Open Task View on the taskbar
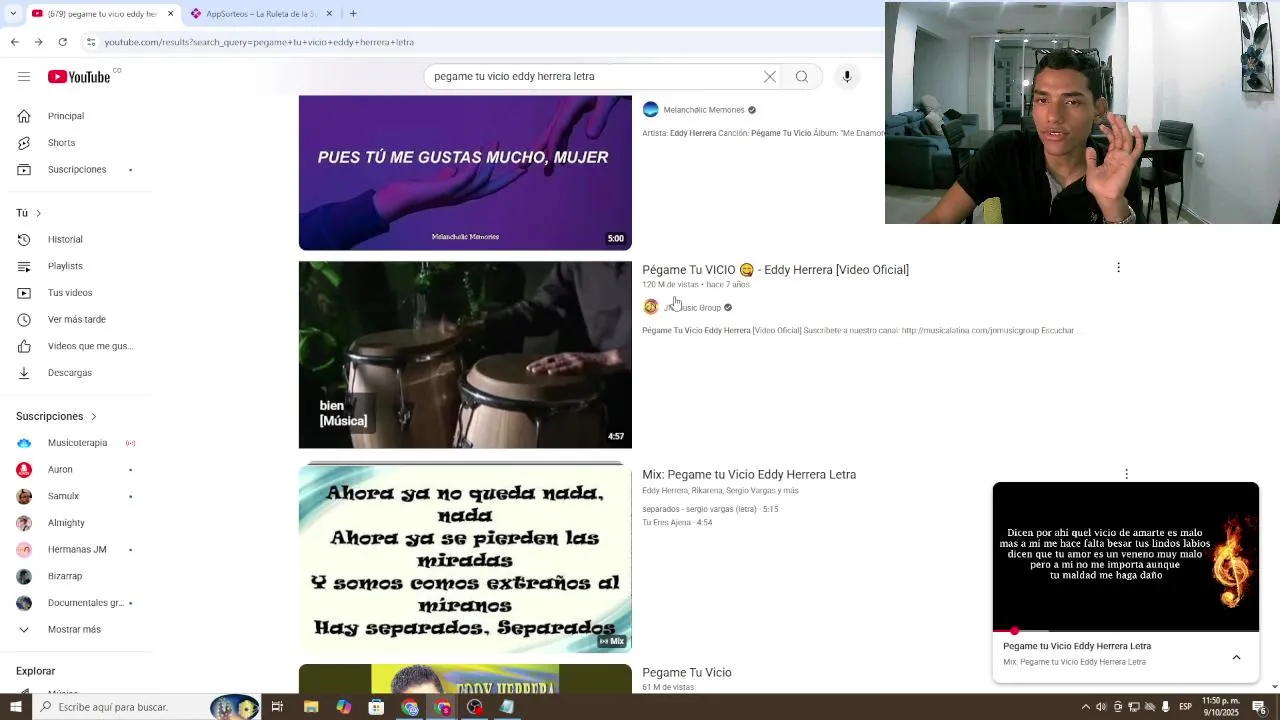Image resolution: width=1280 pixels, height=720 pixels. click(277, 707)
